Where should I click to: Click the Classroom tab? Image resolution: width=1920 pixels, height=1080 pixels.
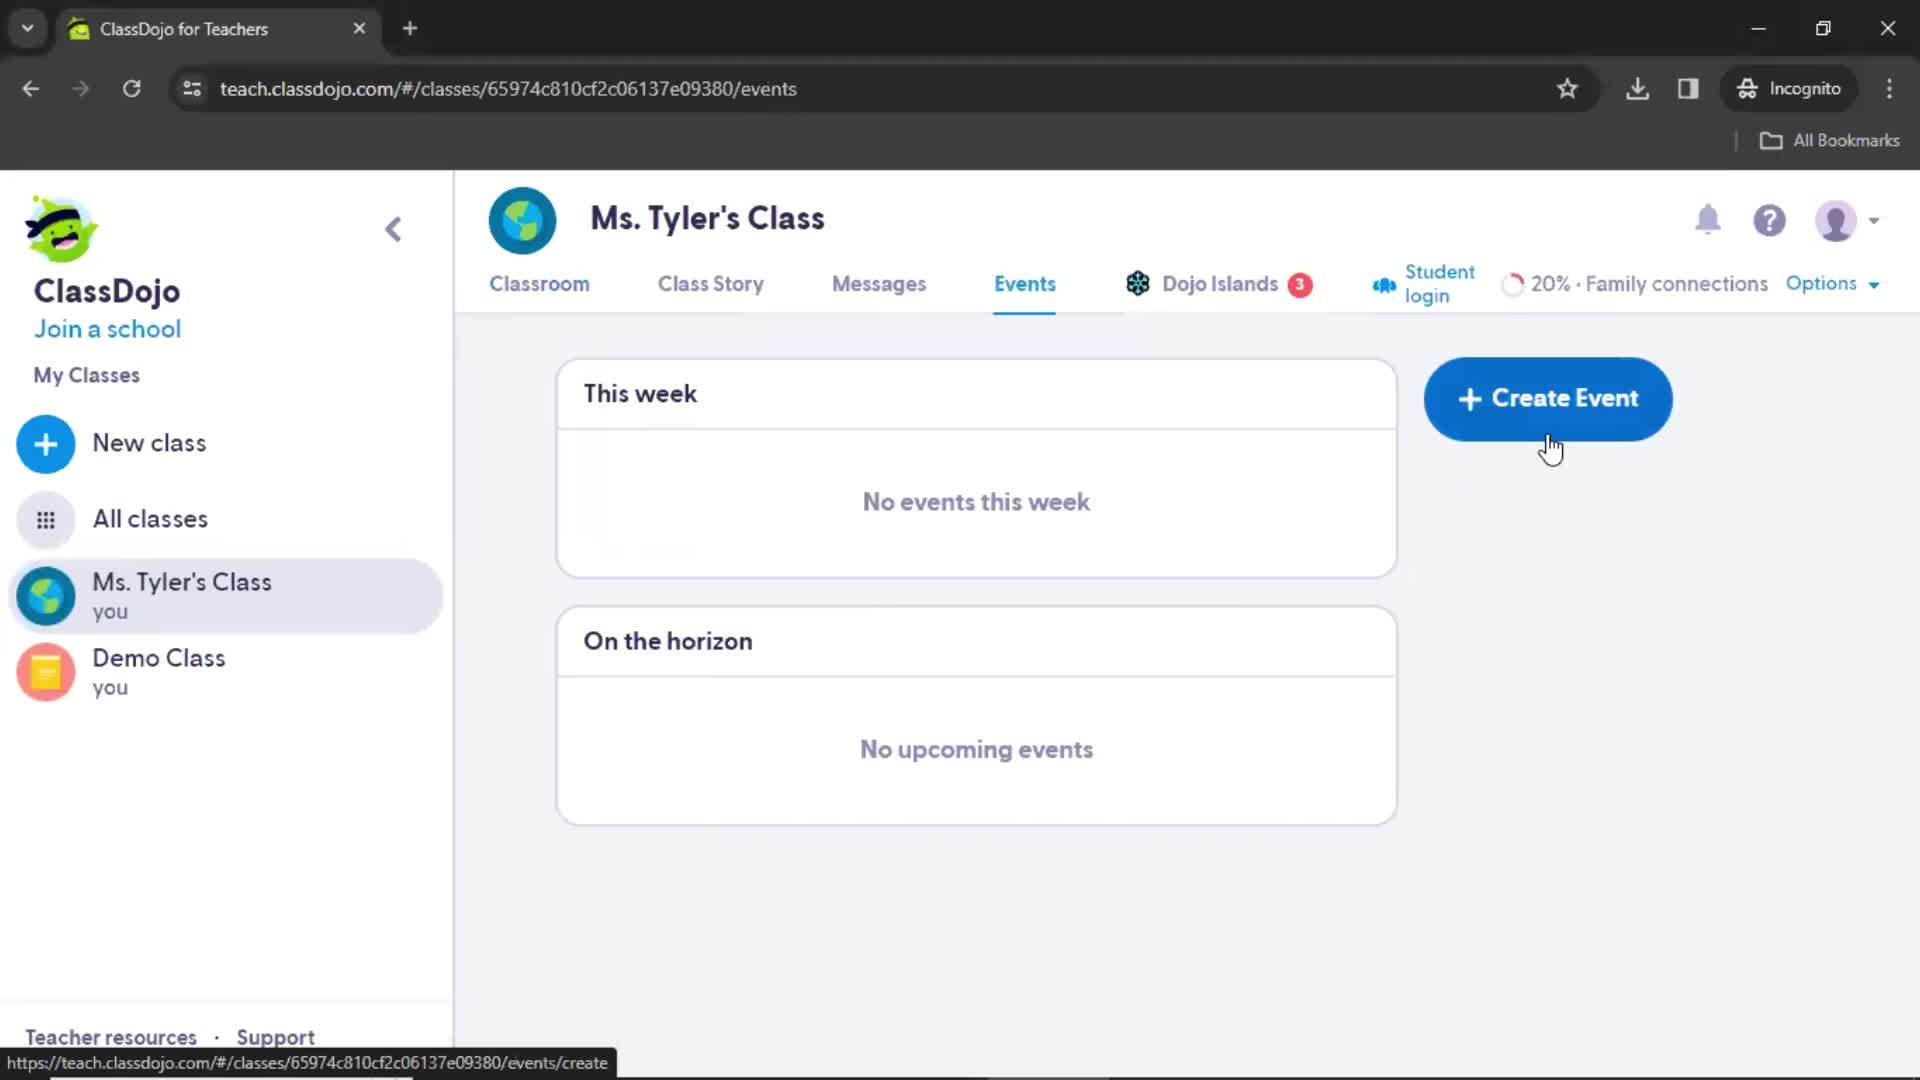(x=538, y=284)
